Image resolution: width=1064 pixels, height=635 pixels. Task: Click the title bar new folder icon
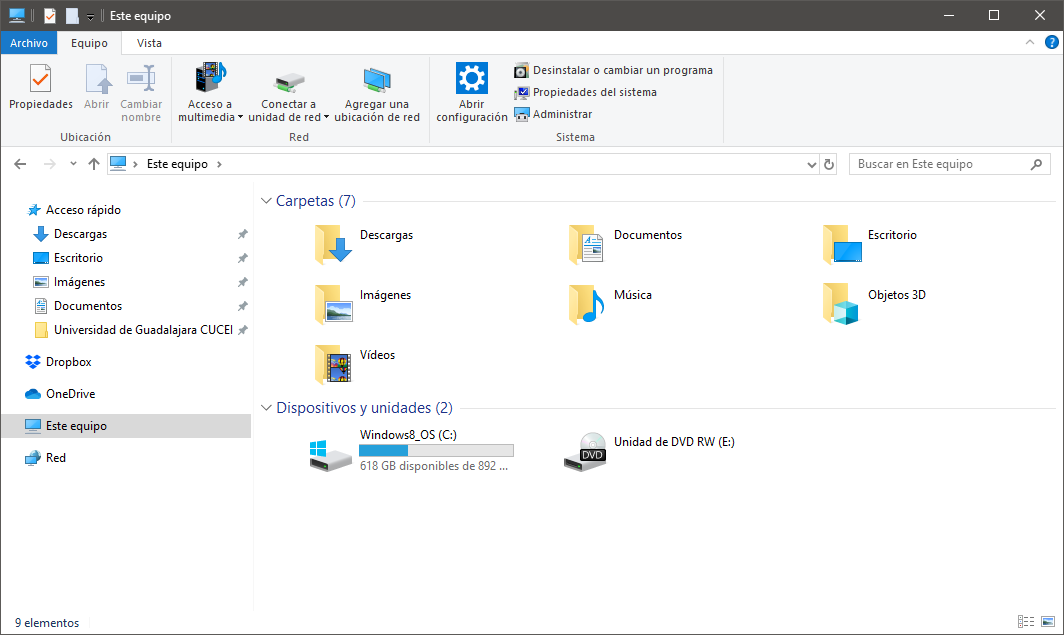pos(72,15)
